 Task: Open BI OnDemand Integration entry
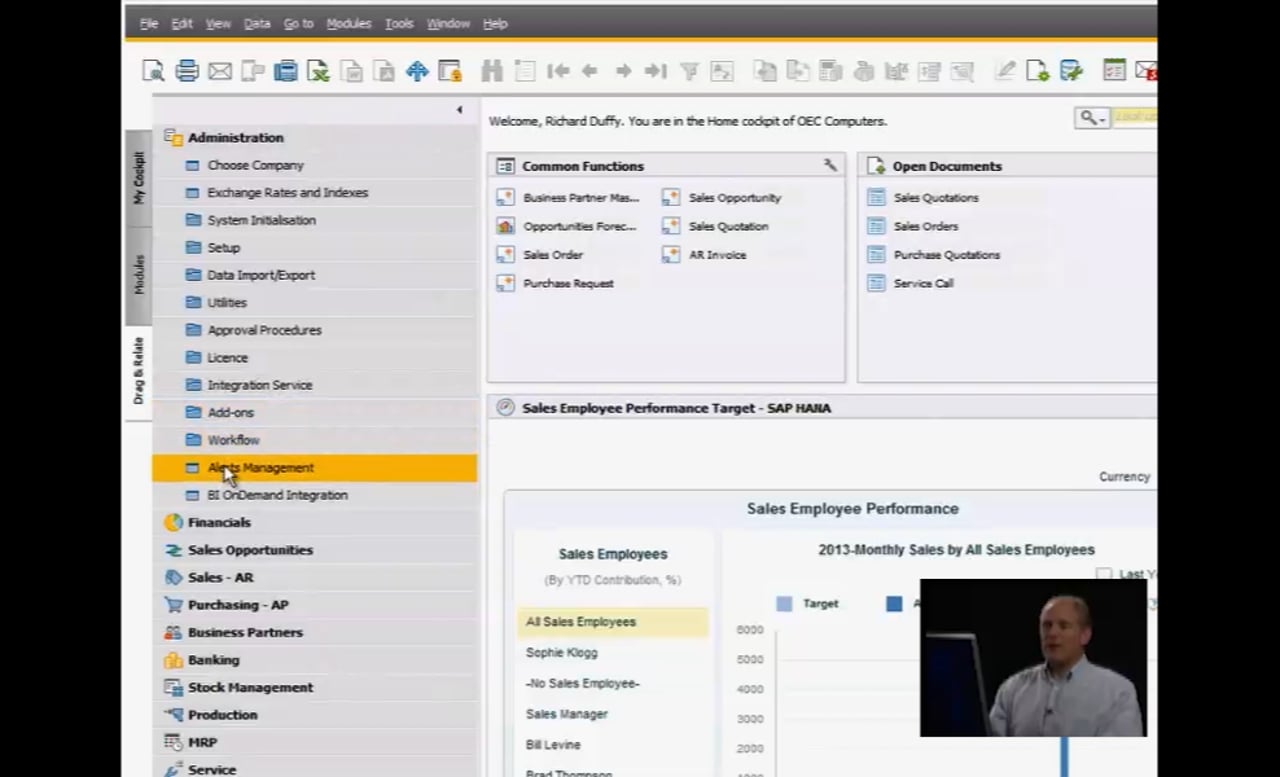click(277, 495)
